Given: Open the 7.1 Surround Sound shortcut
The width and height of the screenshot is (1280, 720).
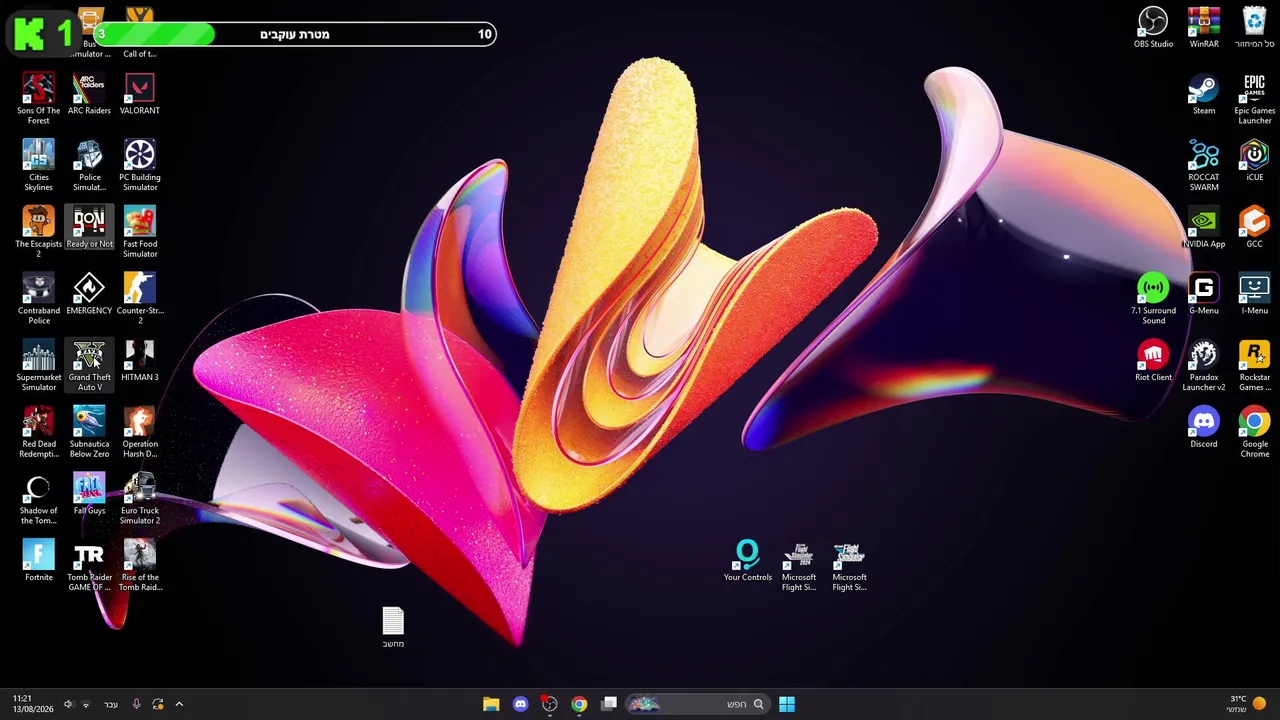Looking at the screenshot, I should [1153, 298].
